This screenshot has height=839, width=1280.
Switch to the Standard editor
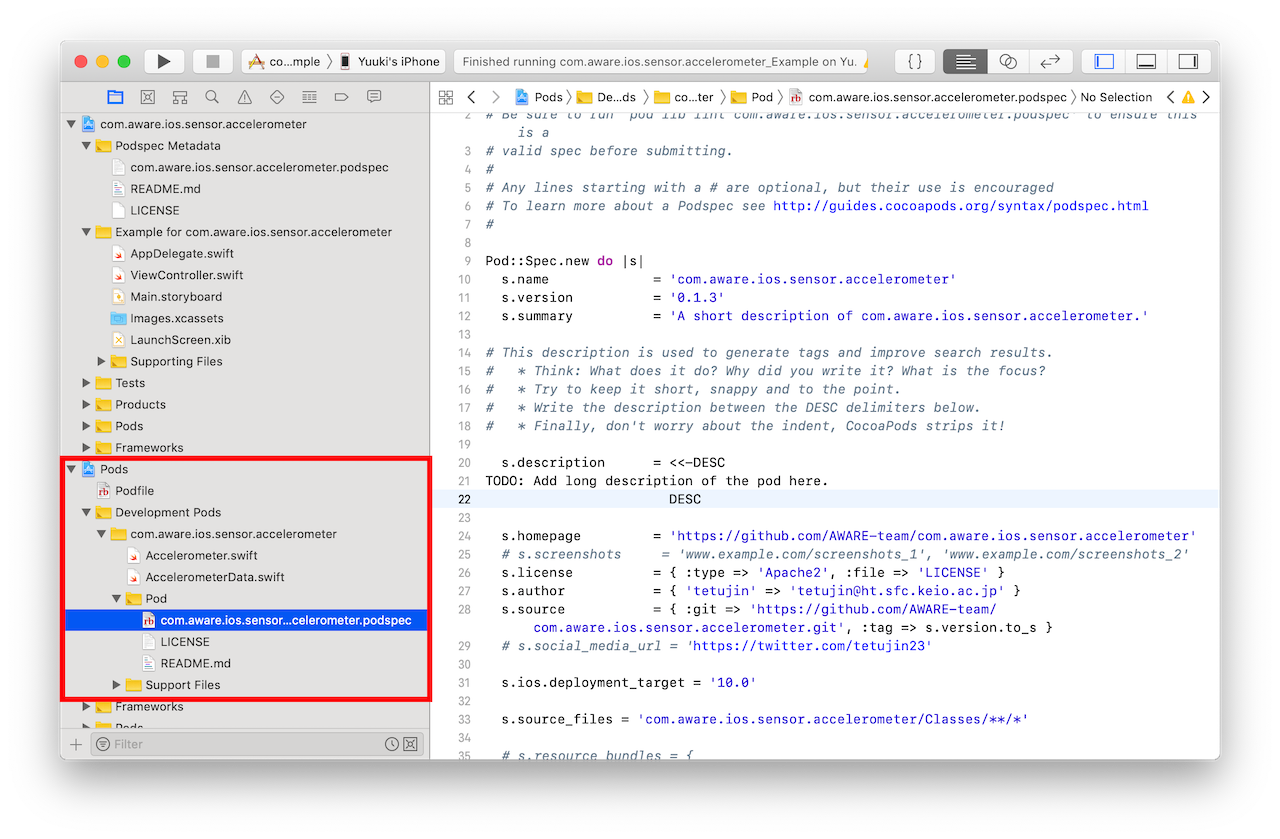(965, 62)
